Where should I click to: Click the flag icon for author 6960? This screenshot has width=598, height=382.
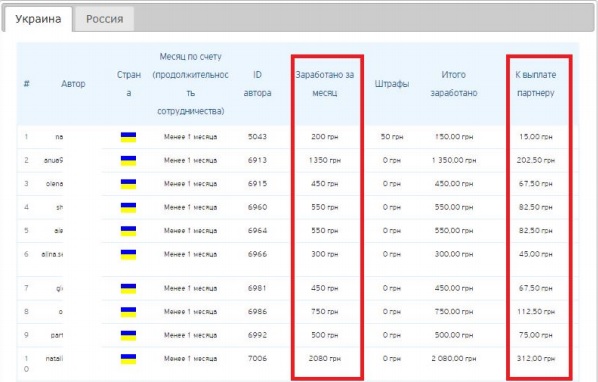click(x=128, y=208)
